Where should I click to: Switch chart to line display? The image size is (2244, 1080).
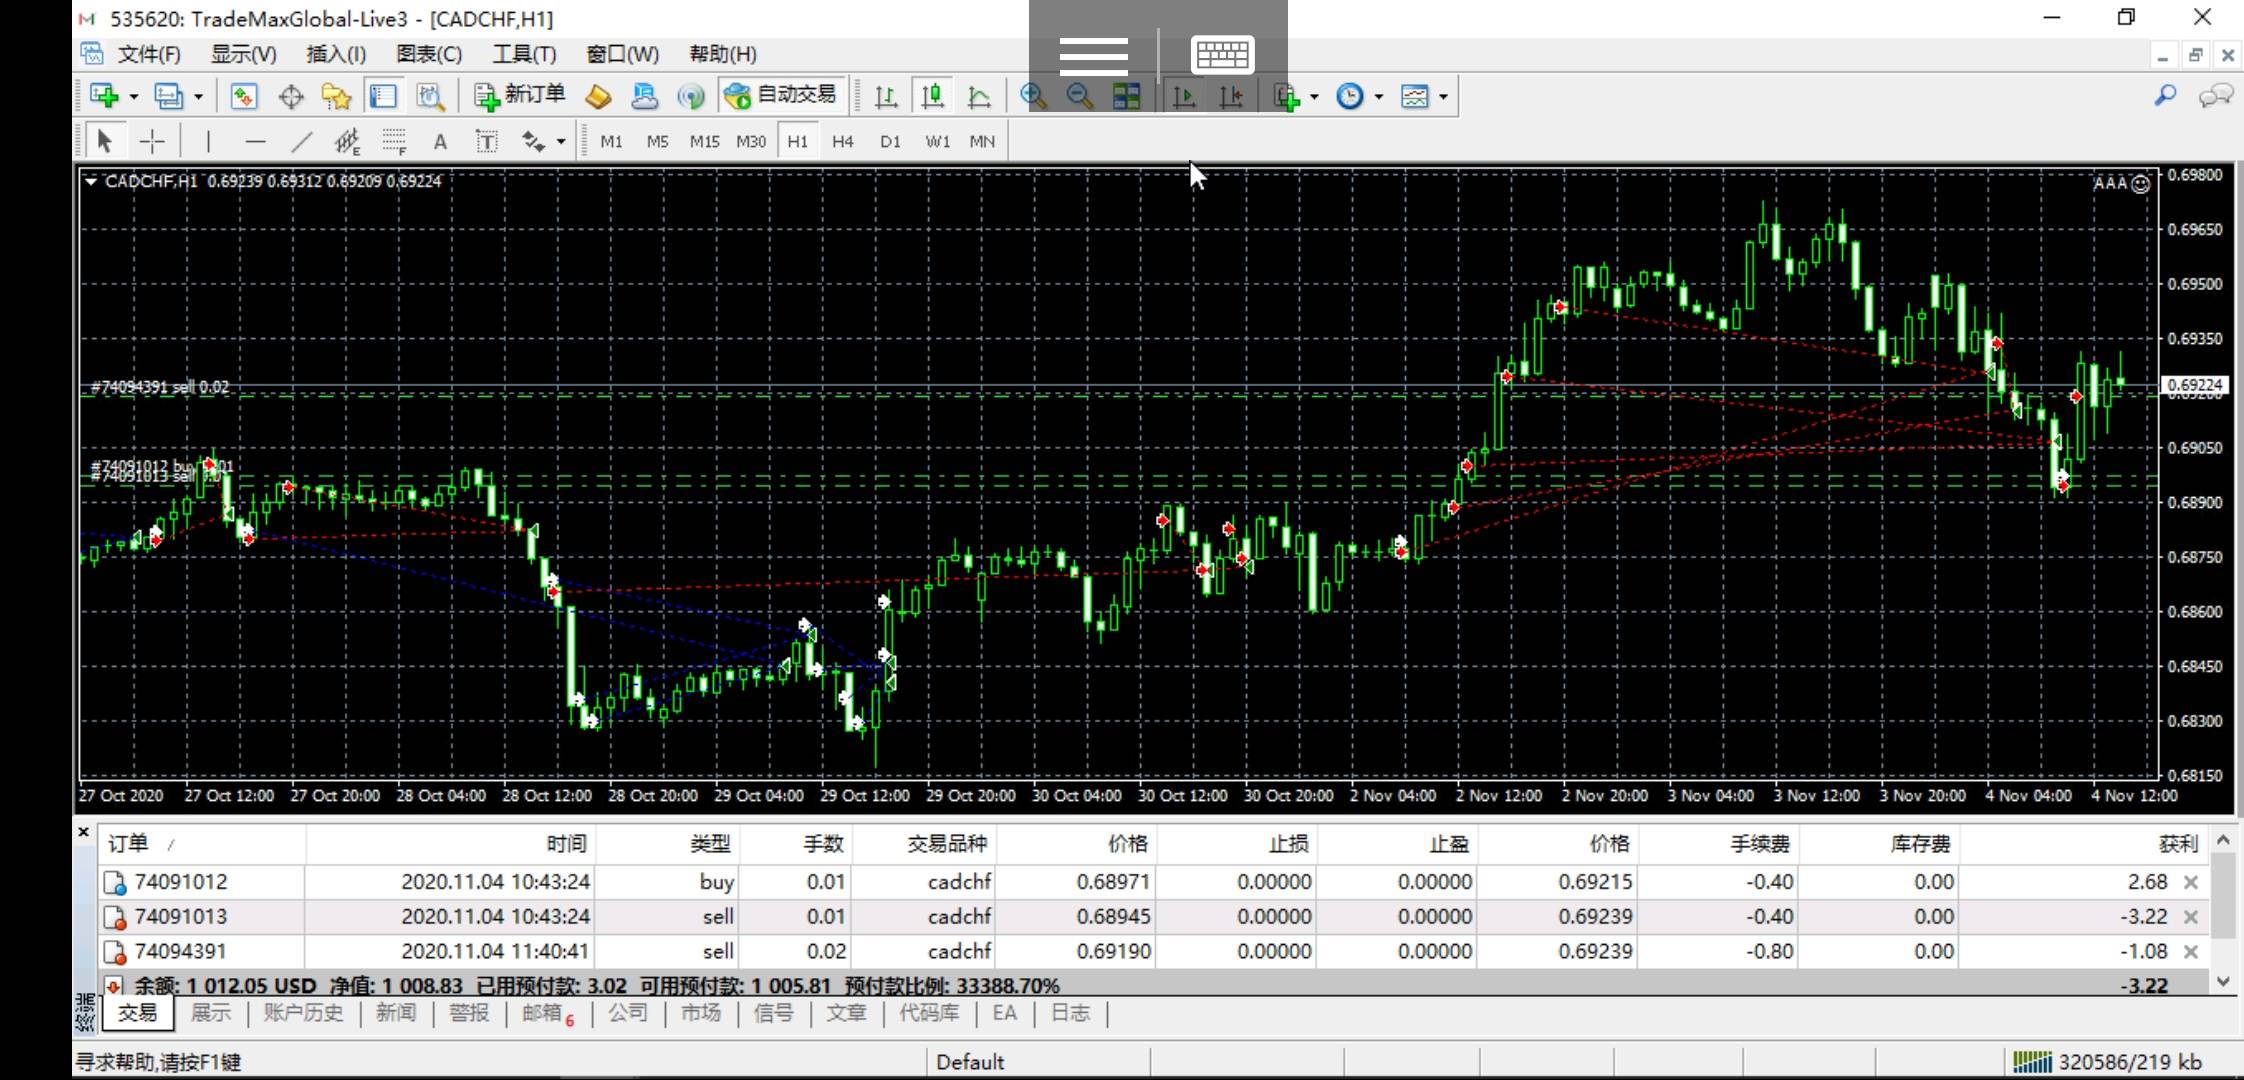pyautogui.click(x=979, y=96)
